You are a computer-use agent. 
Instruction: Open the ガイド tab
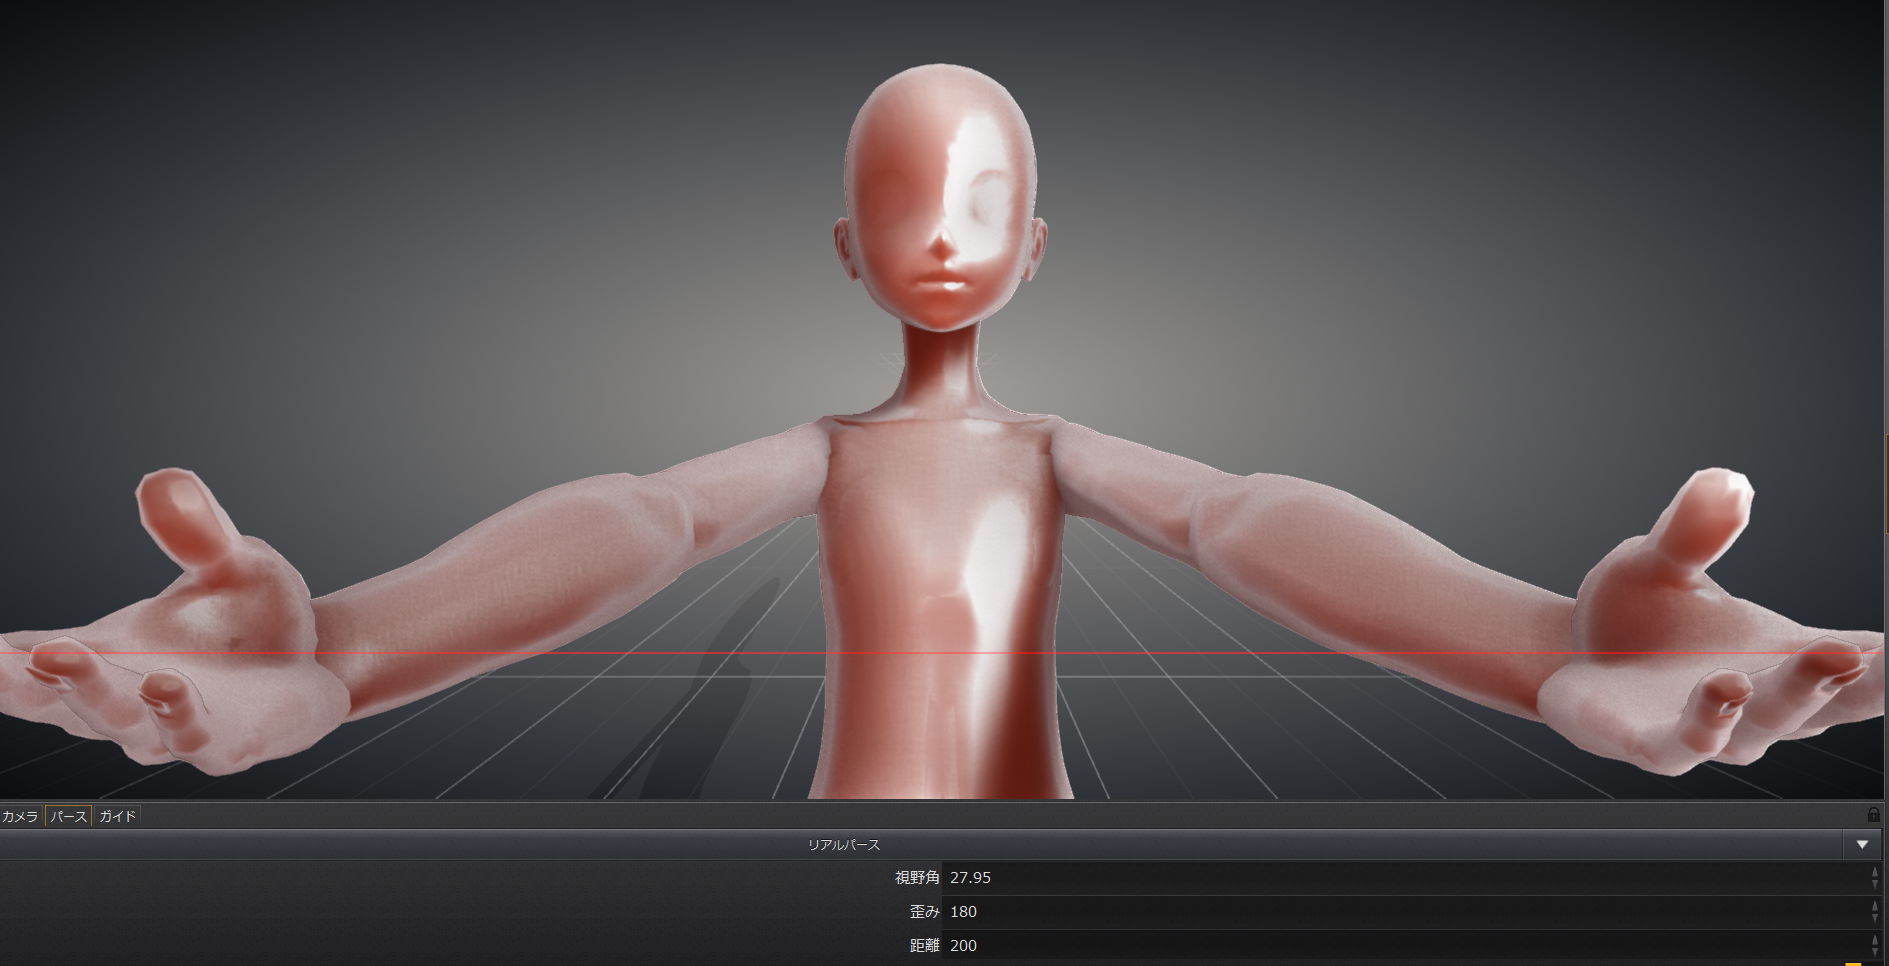[117, 816]
